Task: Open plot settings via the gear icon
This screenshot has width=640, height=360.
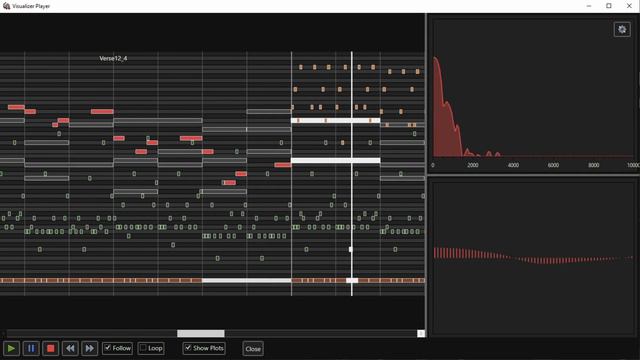Action: (622, 29)
